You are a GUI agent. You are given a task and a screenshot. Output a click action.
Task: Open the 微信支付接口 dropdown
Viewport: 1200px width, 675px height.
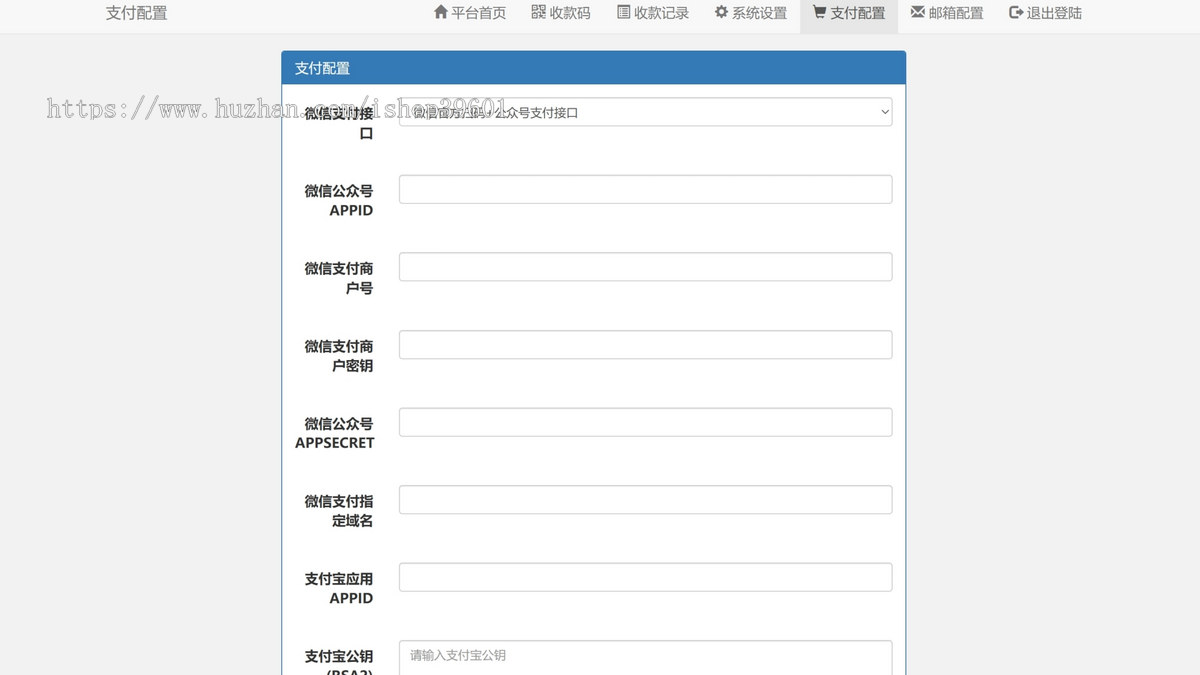click(646, 112)
